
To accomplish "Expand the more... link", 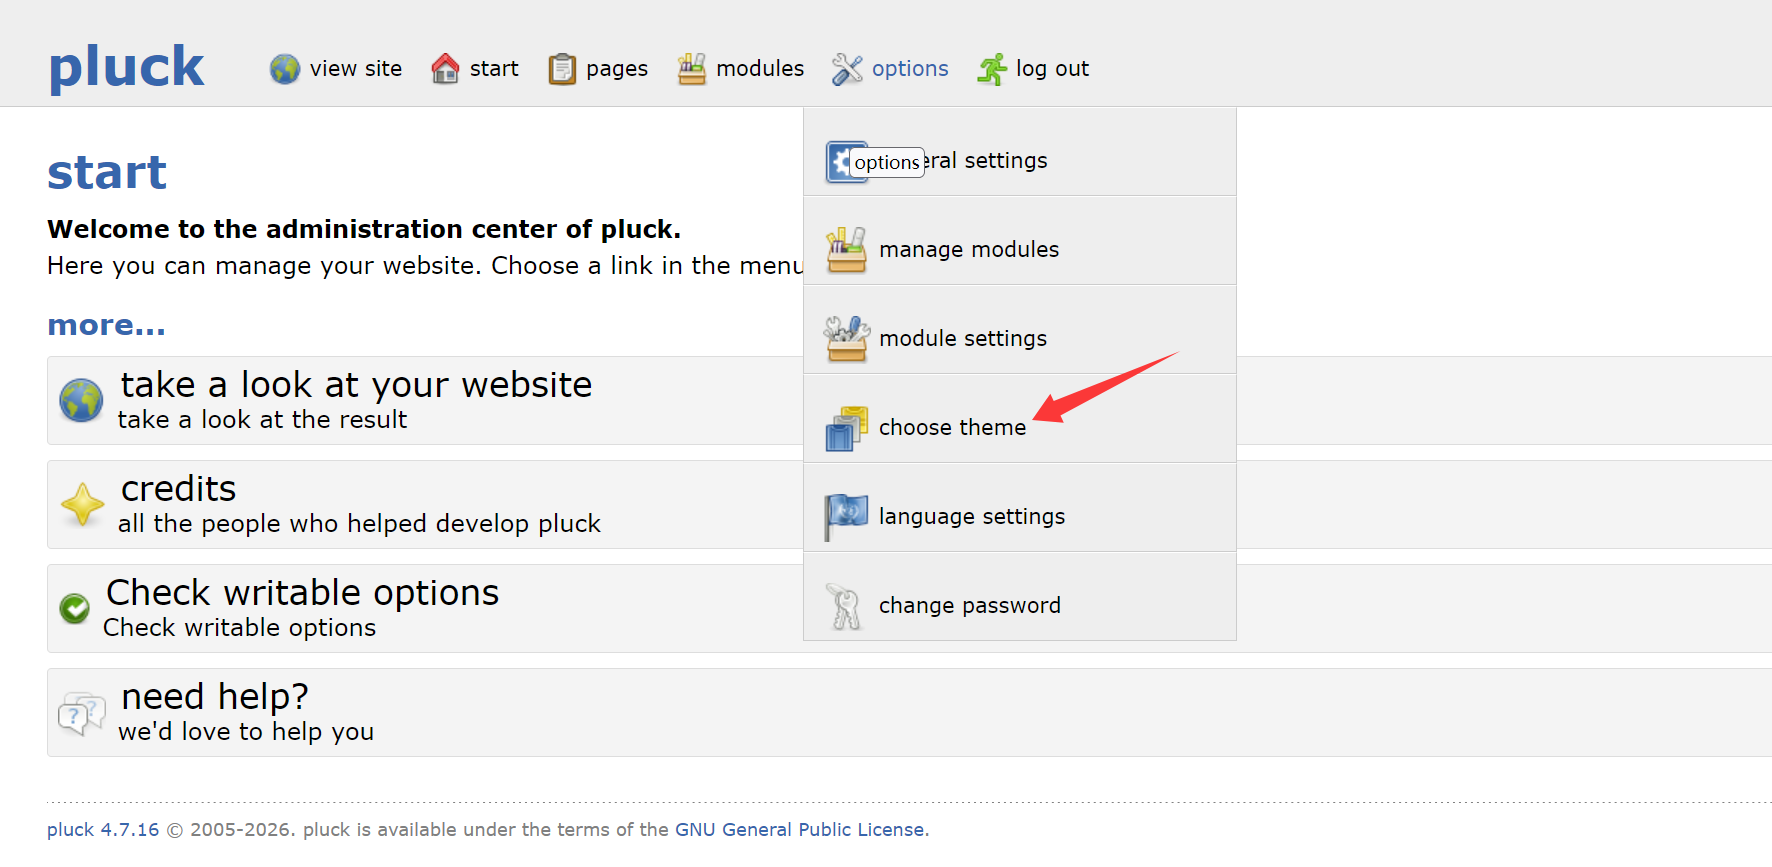I will pyautogui.click(x=106, y=325).
